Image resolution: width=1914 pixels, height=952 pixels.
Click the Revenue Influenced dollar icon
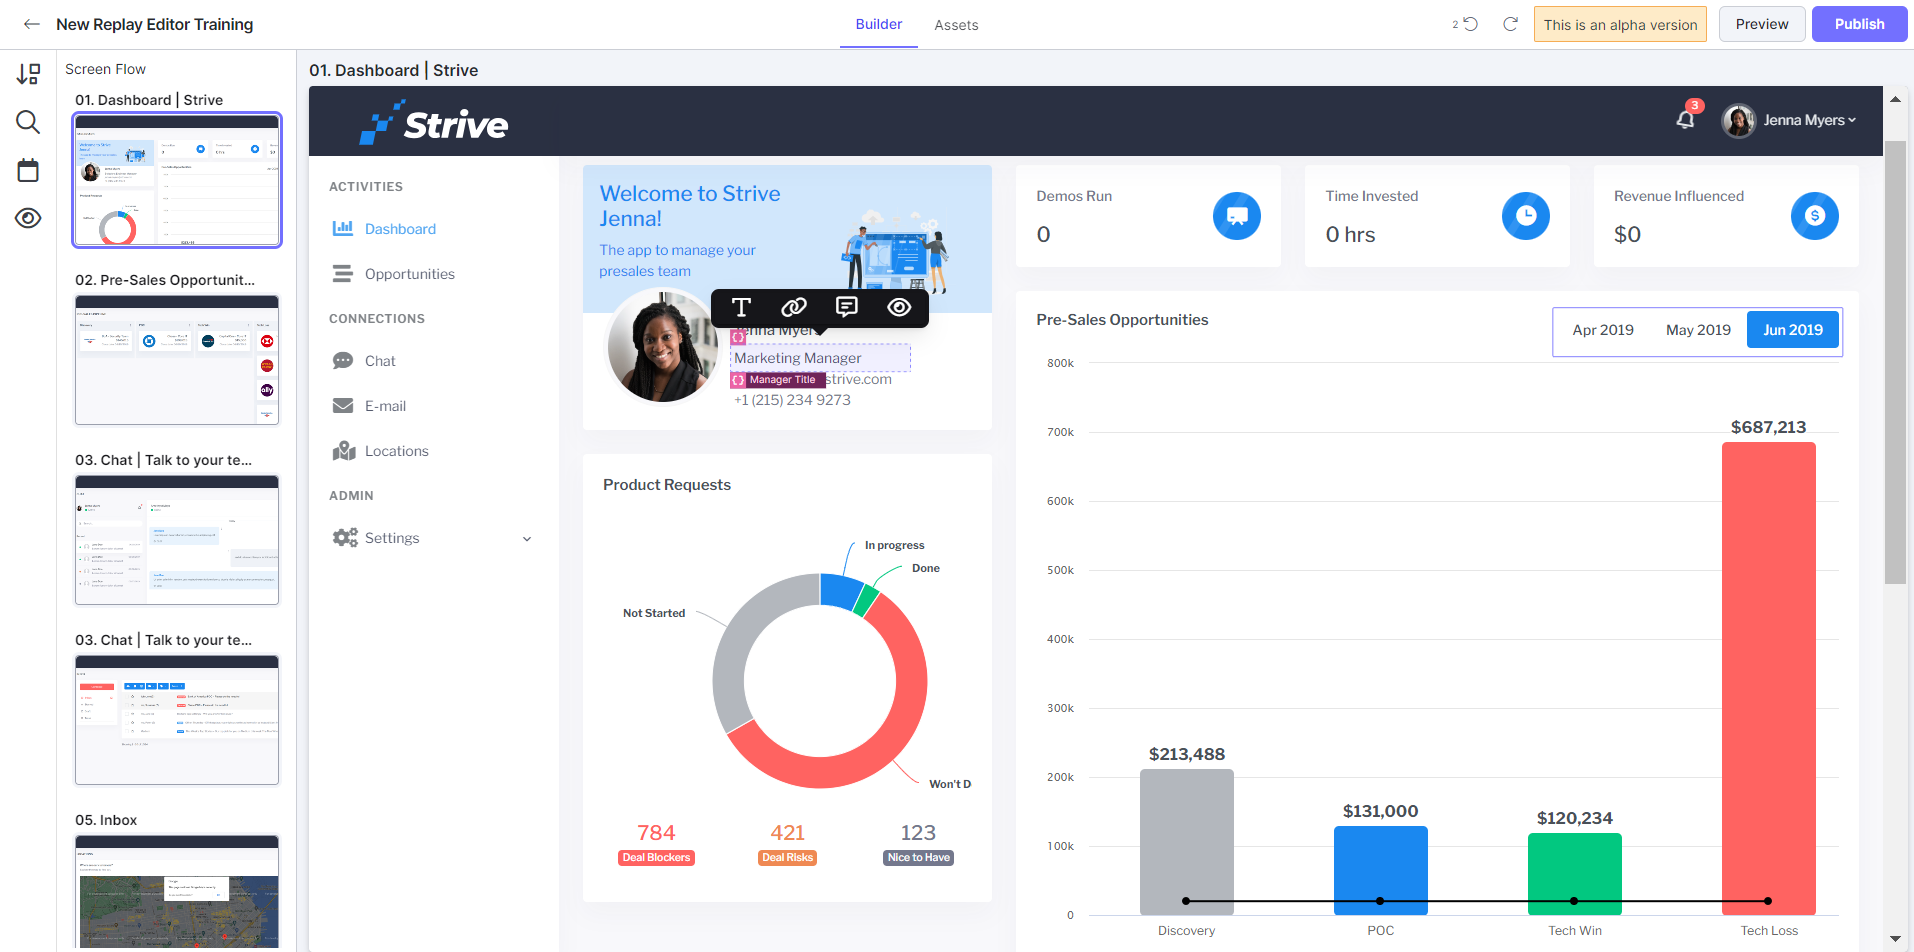(x=1815, y=216)
